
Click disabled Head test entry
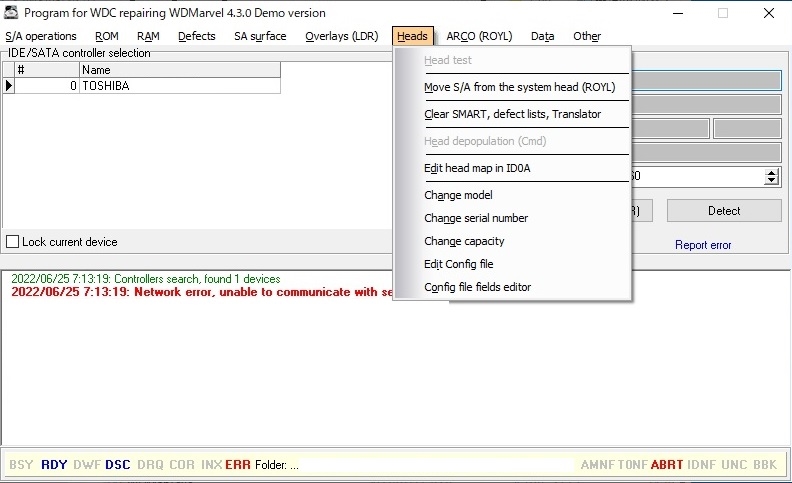coord(448,60)
